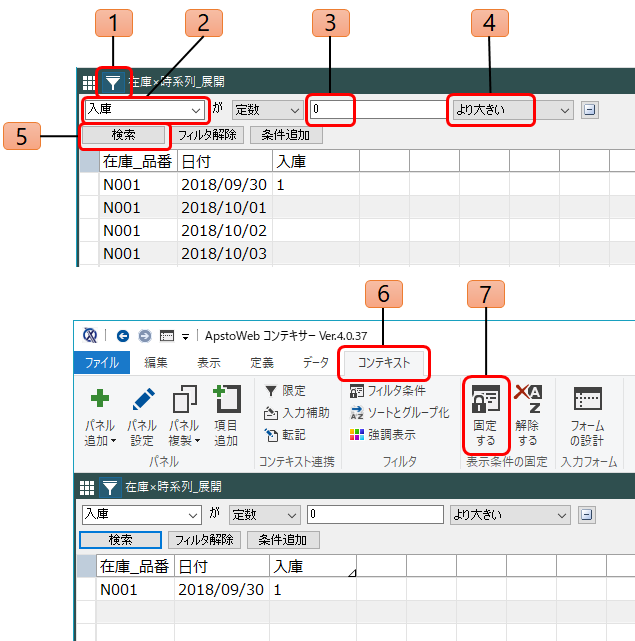635x641 pixels.
Task: Click the value input field containing 0 in upper panel
Action: point(378,109)
